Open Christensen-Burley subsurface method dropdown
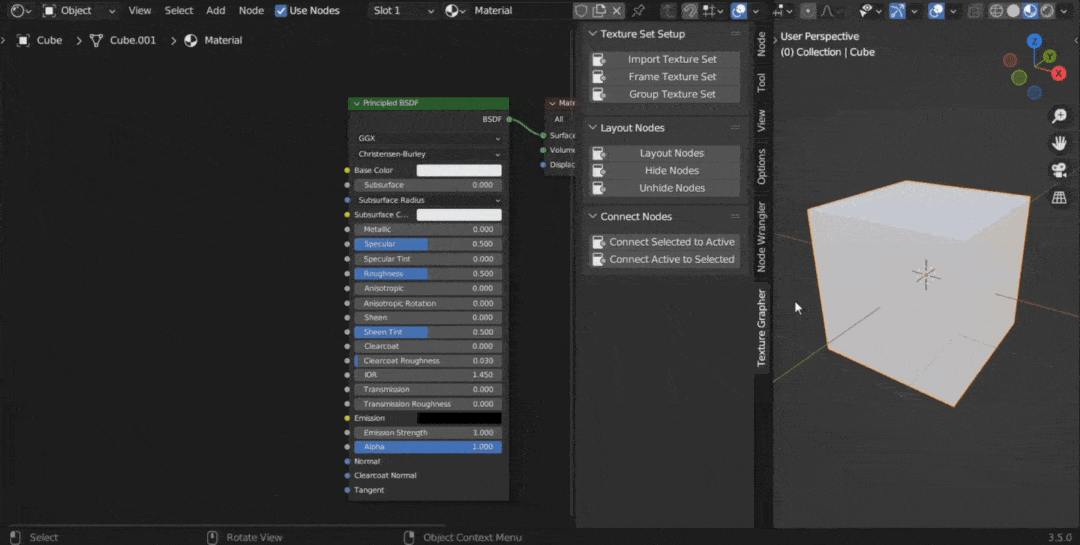 click(428, 154)
